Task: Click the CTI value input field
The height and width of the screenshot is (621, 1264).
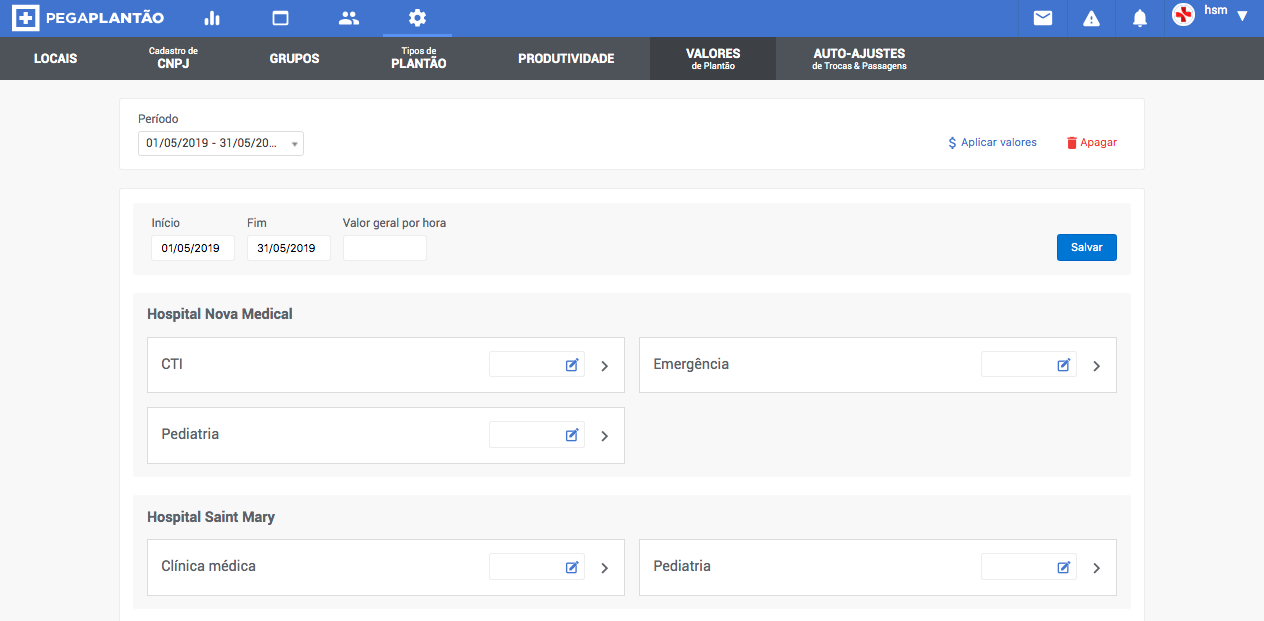Action: [537, 364]
